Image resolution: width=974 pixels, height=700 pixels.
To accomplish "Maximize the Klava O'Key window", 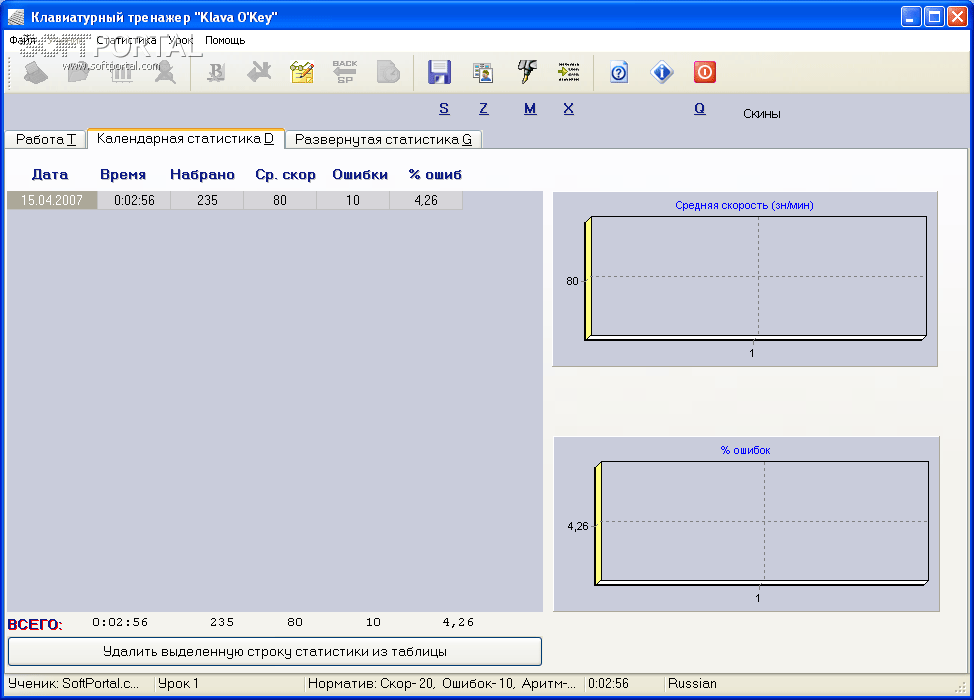I will pyautogui.click(x=934, y=17).
